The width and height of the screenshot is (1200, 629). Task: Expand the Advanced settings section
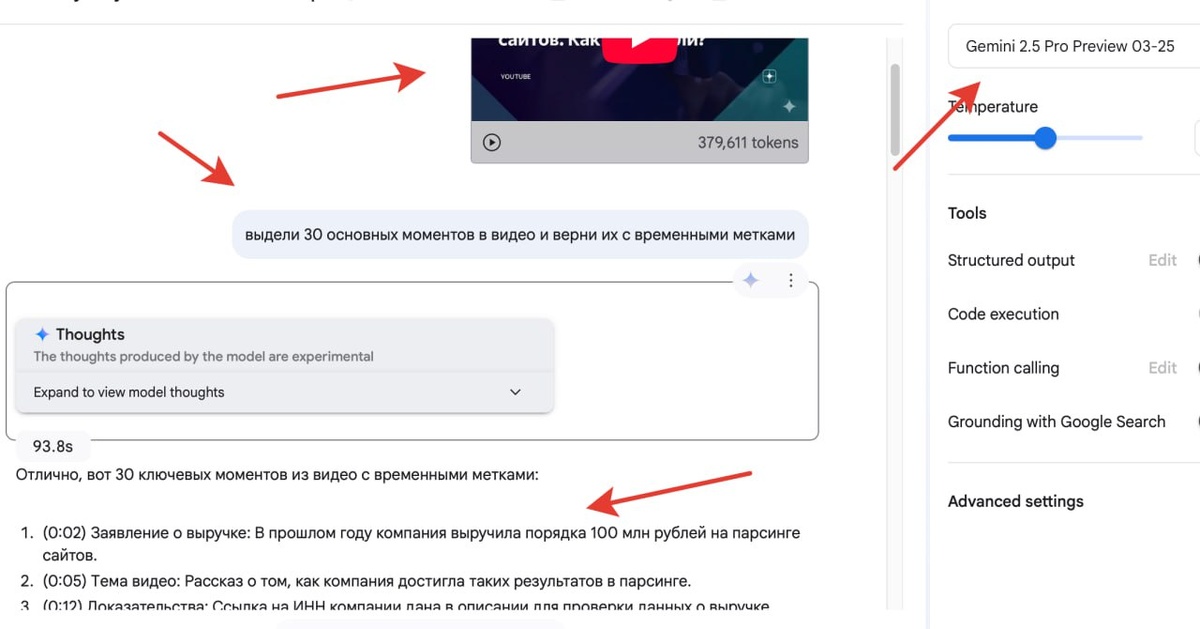(1015, 501)
